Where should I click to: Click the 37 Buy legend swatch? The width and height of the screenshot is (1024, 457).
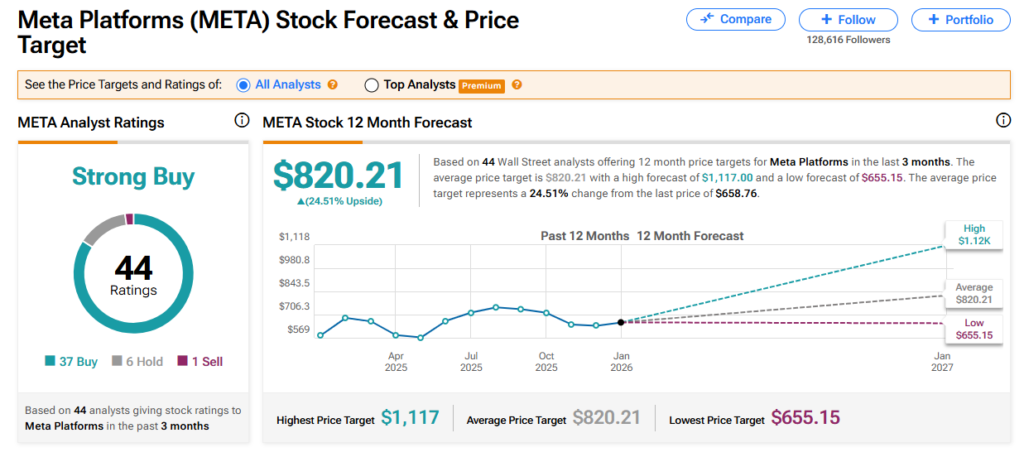[x=51, y=362]
